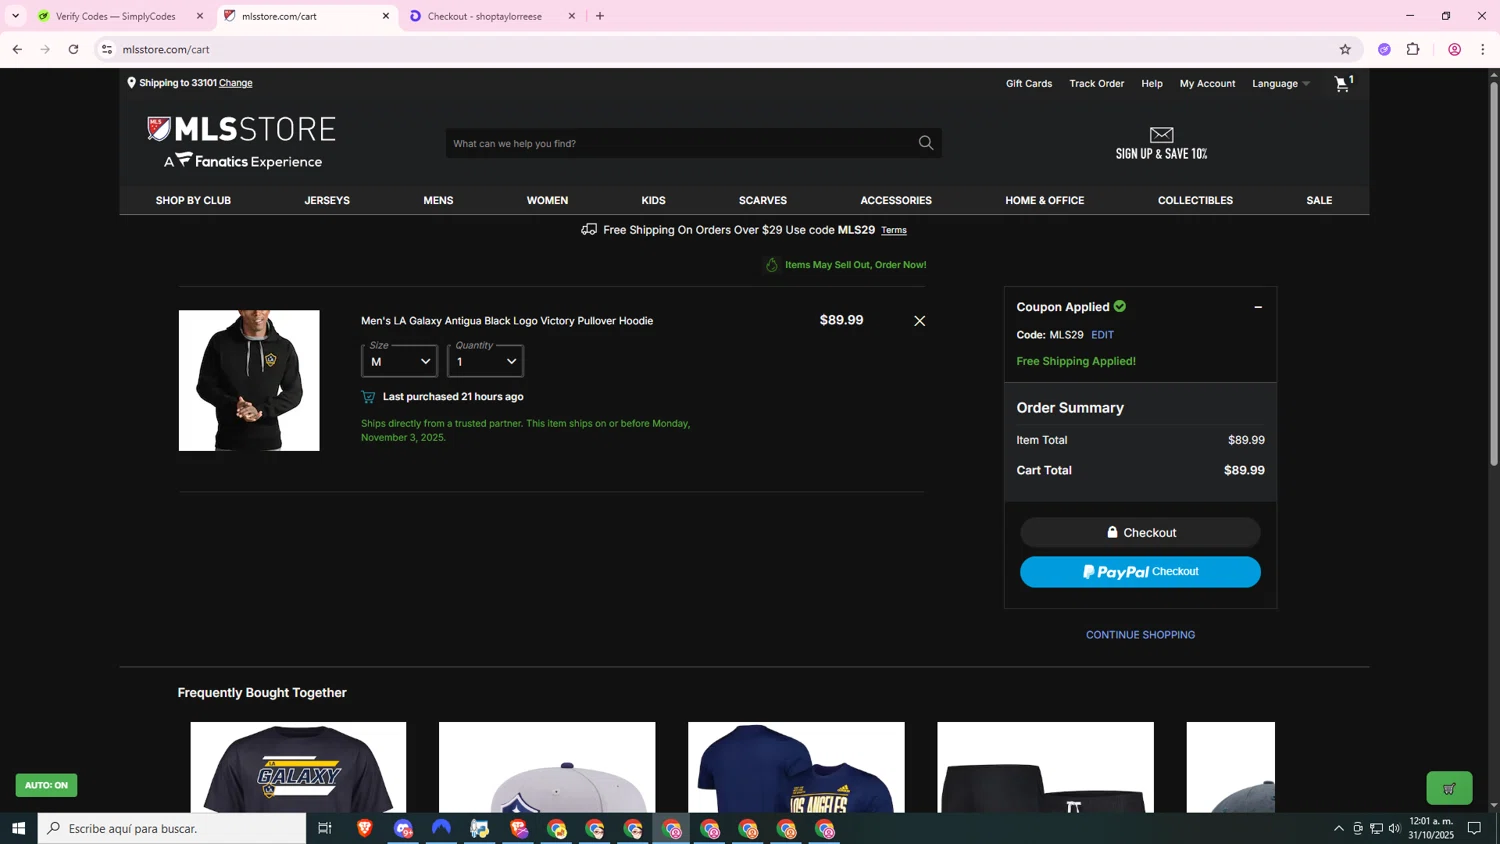Viewport: 1500px width, 844px height.
Task: Open the volume icon in system tray
Action: [x=1394, y=828]
